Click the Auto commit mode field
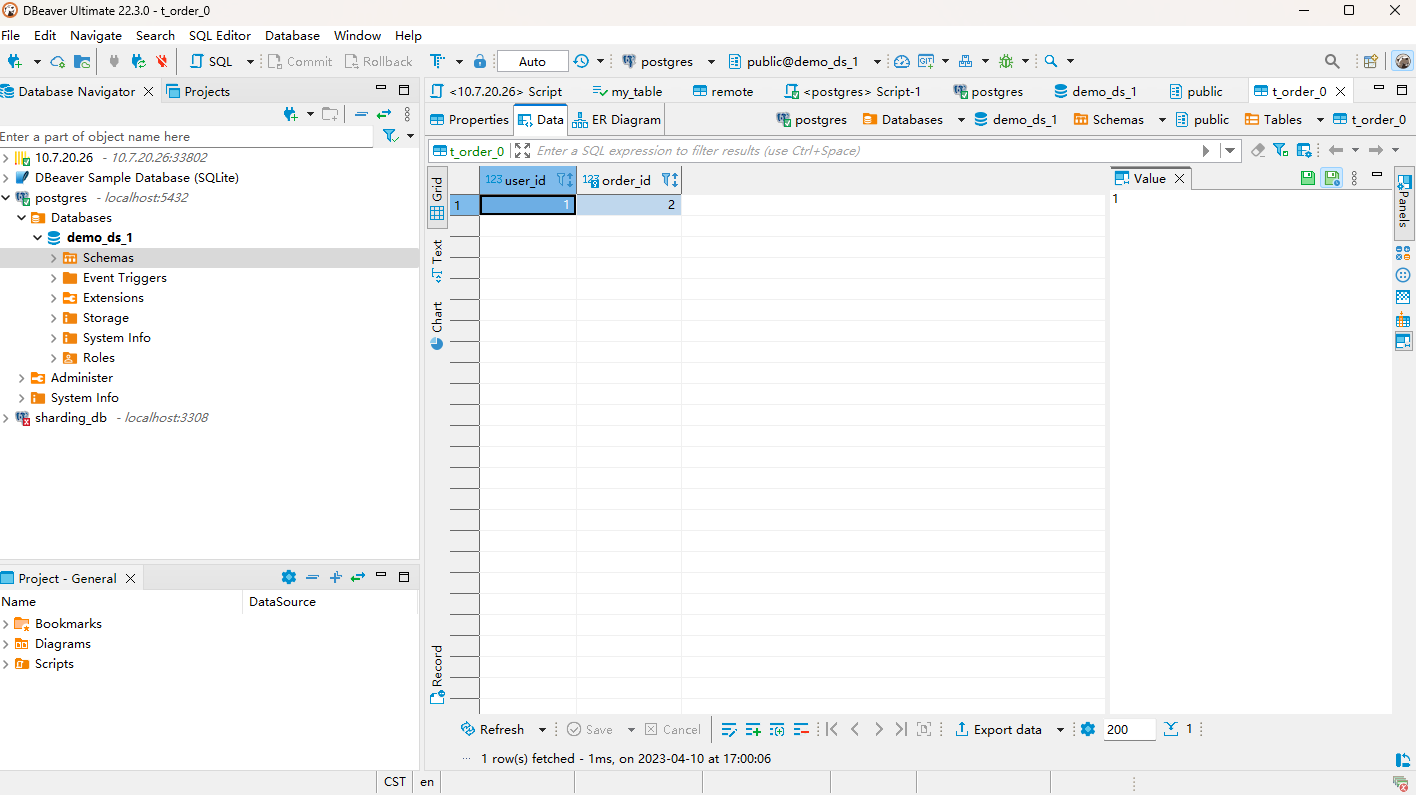This screenshot has width=1416, height=795. click(532, 61)
